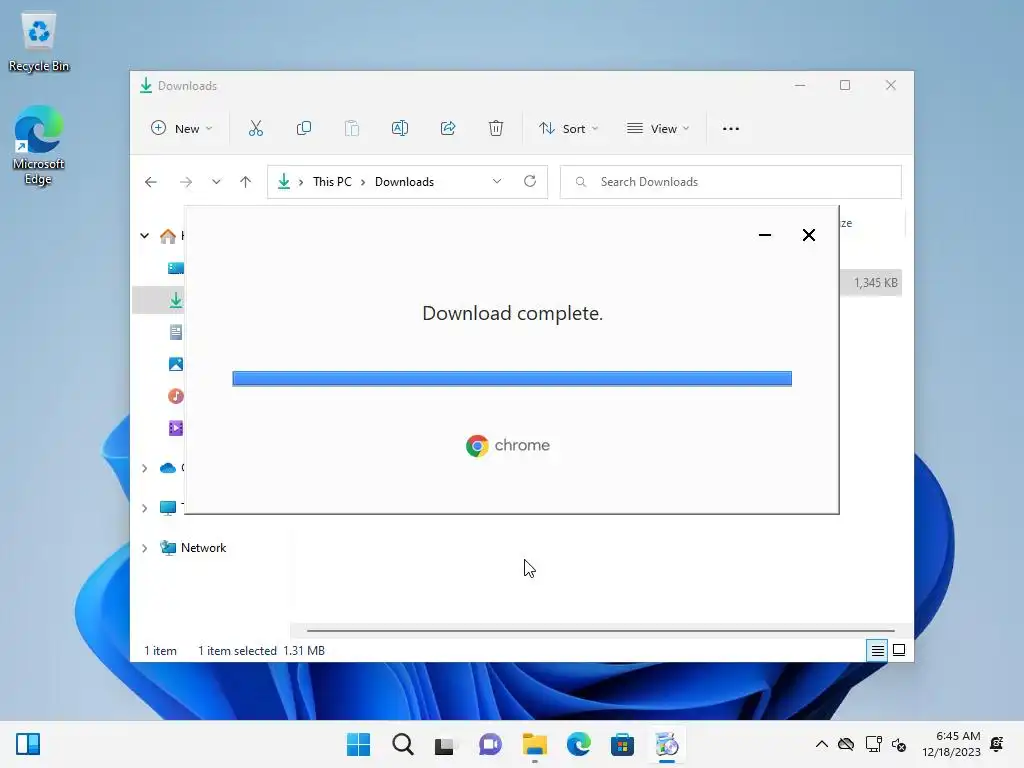Open the New item menu
This screenshot has height=768, width=1024.
coord(181,129)
